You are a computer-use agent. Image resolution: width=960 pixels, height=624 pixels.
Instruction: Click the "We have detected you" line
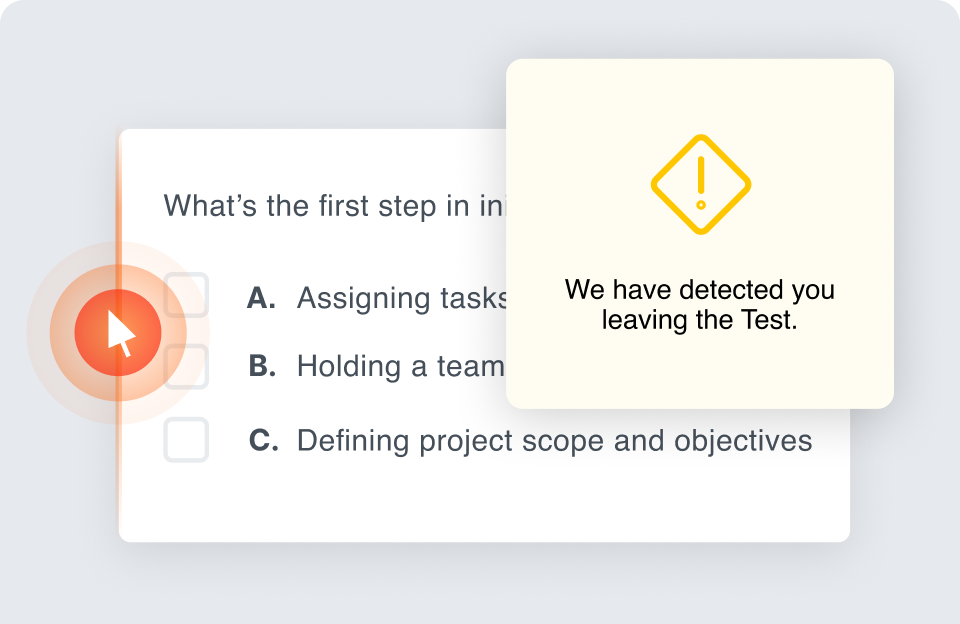click(699, 290)
